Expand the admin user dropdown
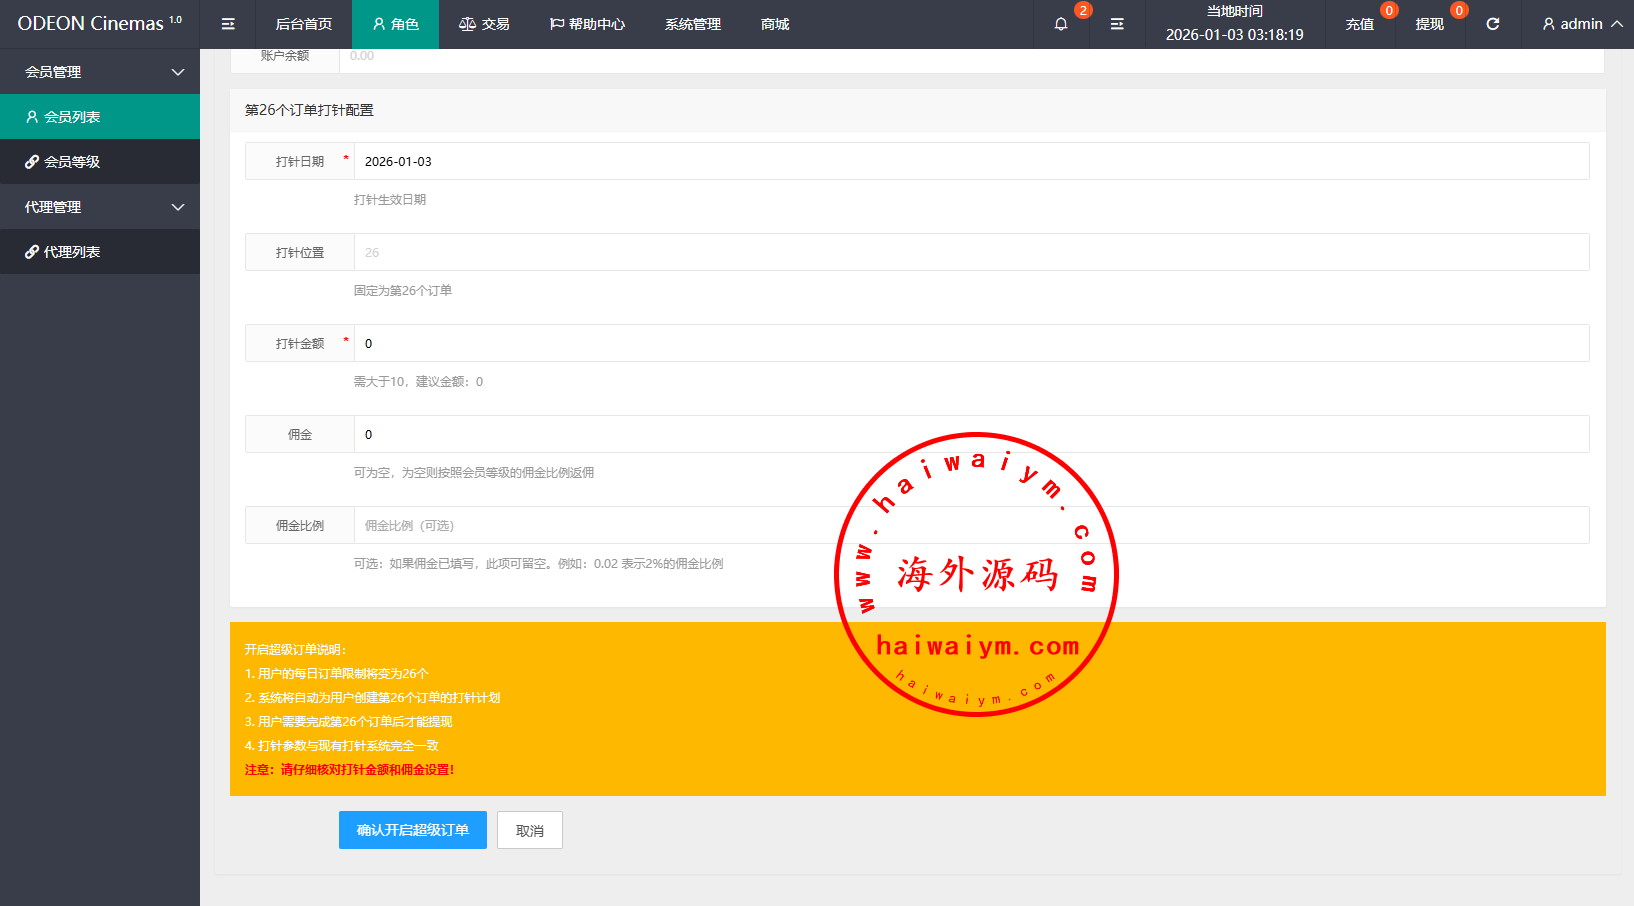Image resolution: width=1634 pixels, height=906 pixels. pos(1582,24)
